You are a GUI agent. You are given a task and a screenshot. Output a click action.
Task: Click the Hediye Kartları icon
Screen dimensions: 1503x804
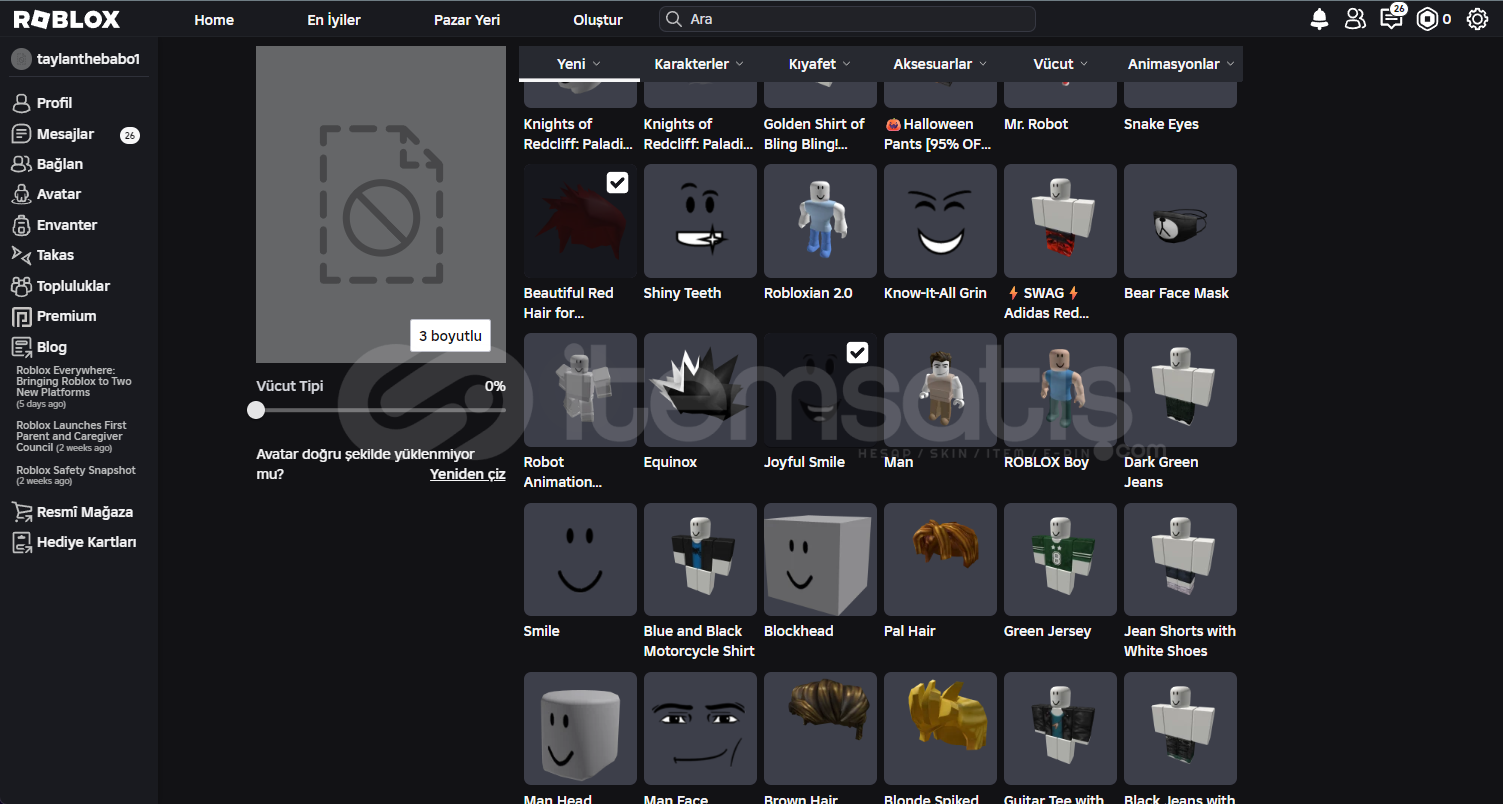click(x=21, y=542)
